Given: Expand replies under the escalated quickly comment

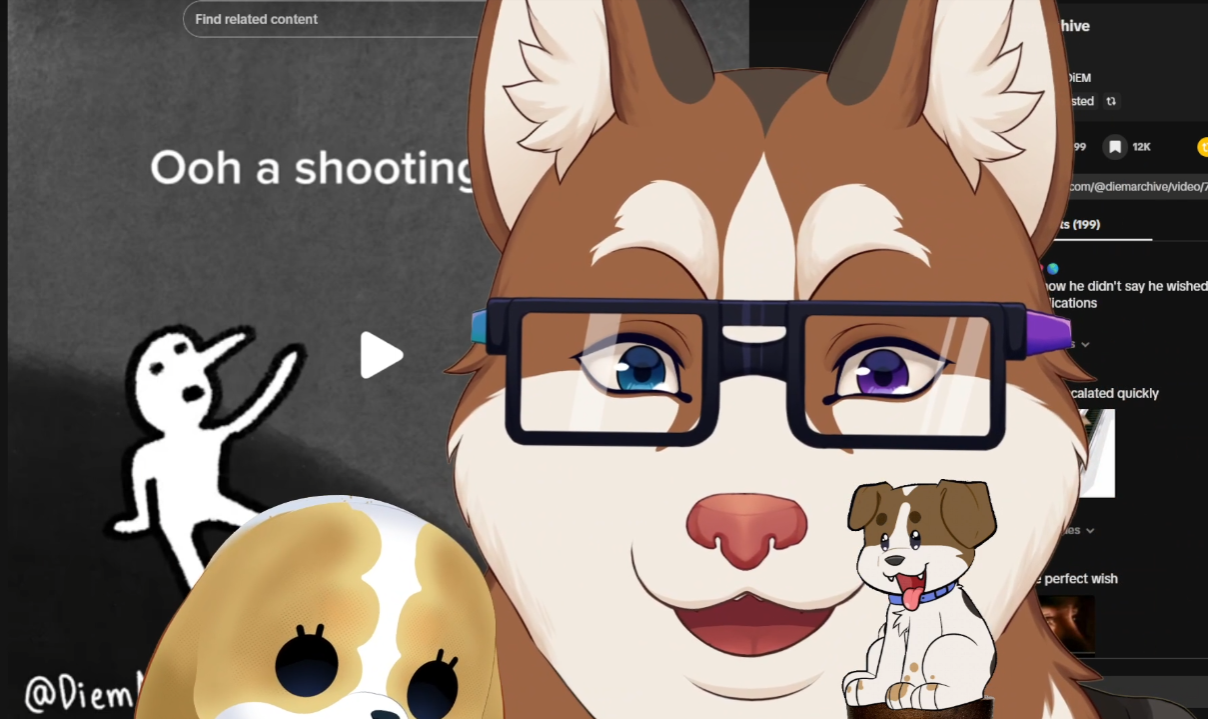Looking at the screenshot, I should tap(1081, 530).
